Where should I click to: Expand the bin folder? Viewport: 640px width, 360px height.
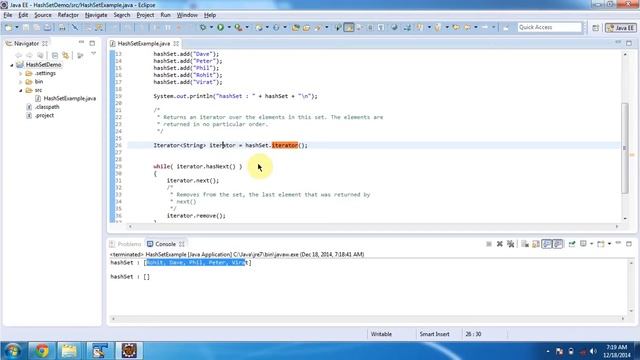[x=21, y=82]
